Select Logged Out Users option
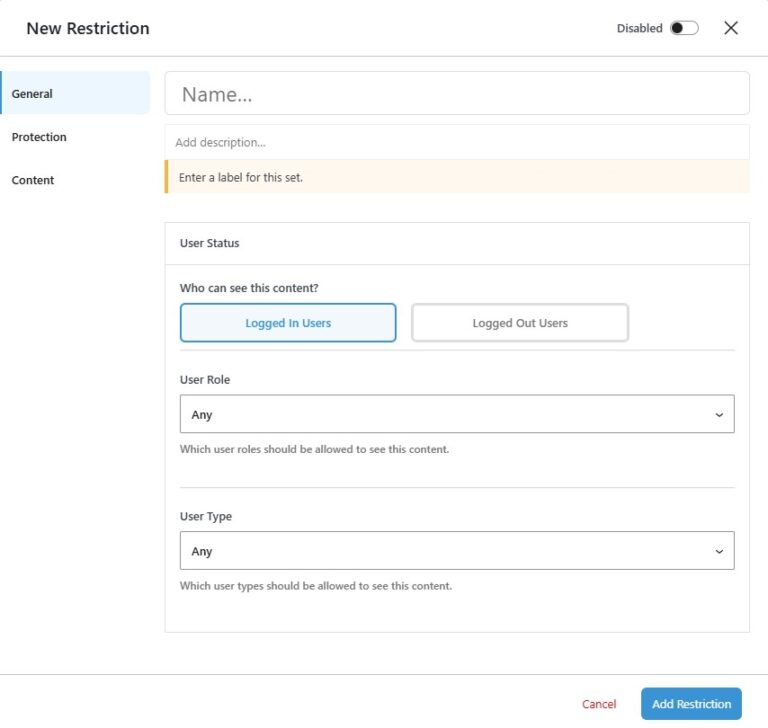Screen dimensions: 768x728 pos(520,323)
